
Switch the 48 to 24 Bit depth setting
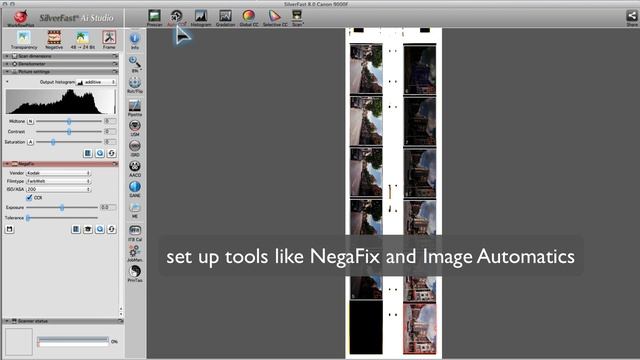[82, 40]
